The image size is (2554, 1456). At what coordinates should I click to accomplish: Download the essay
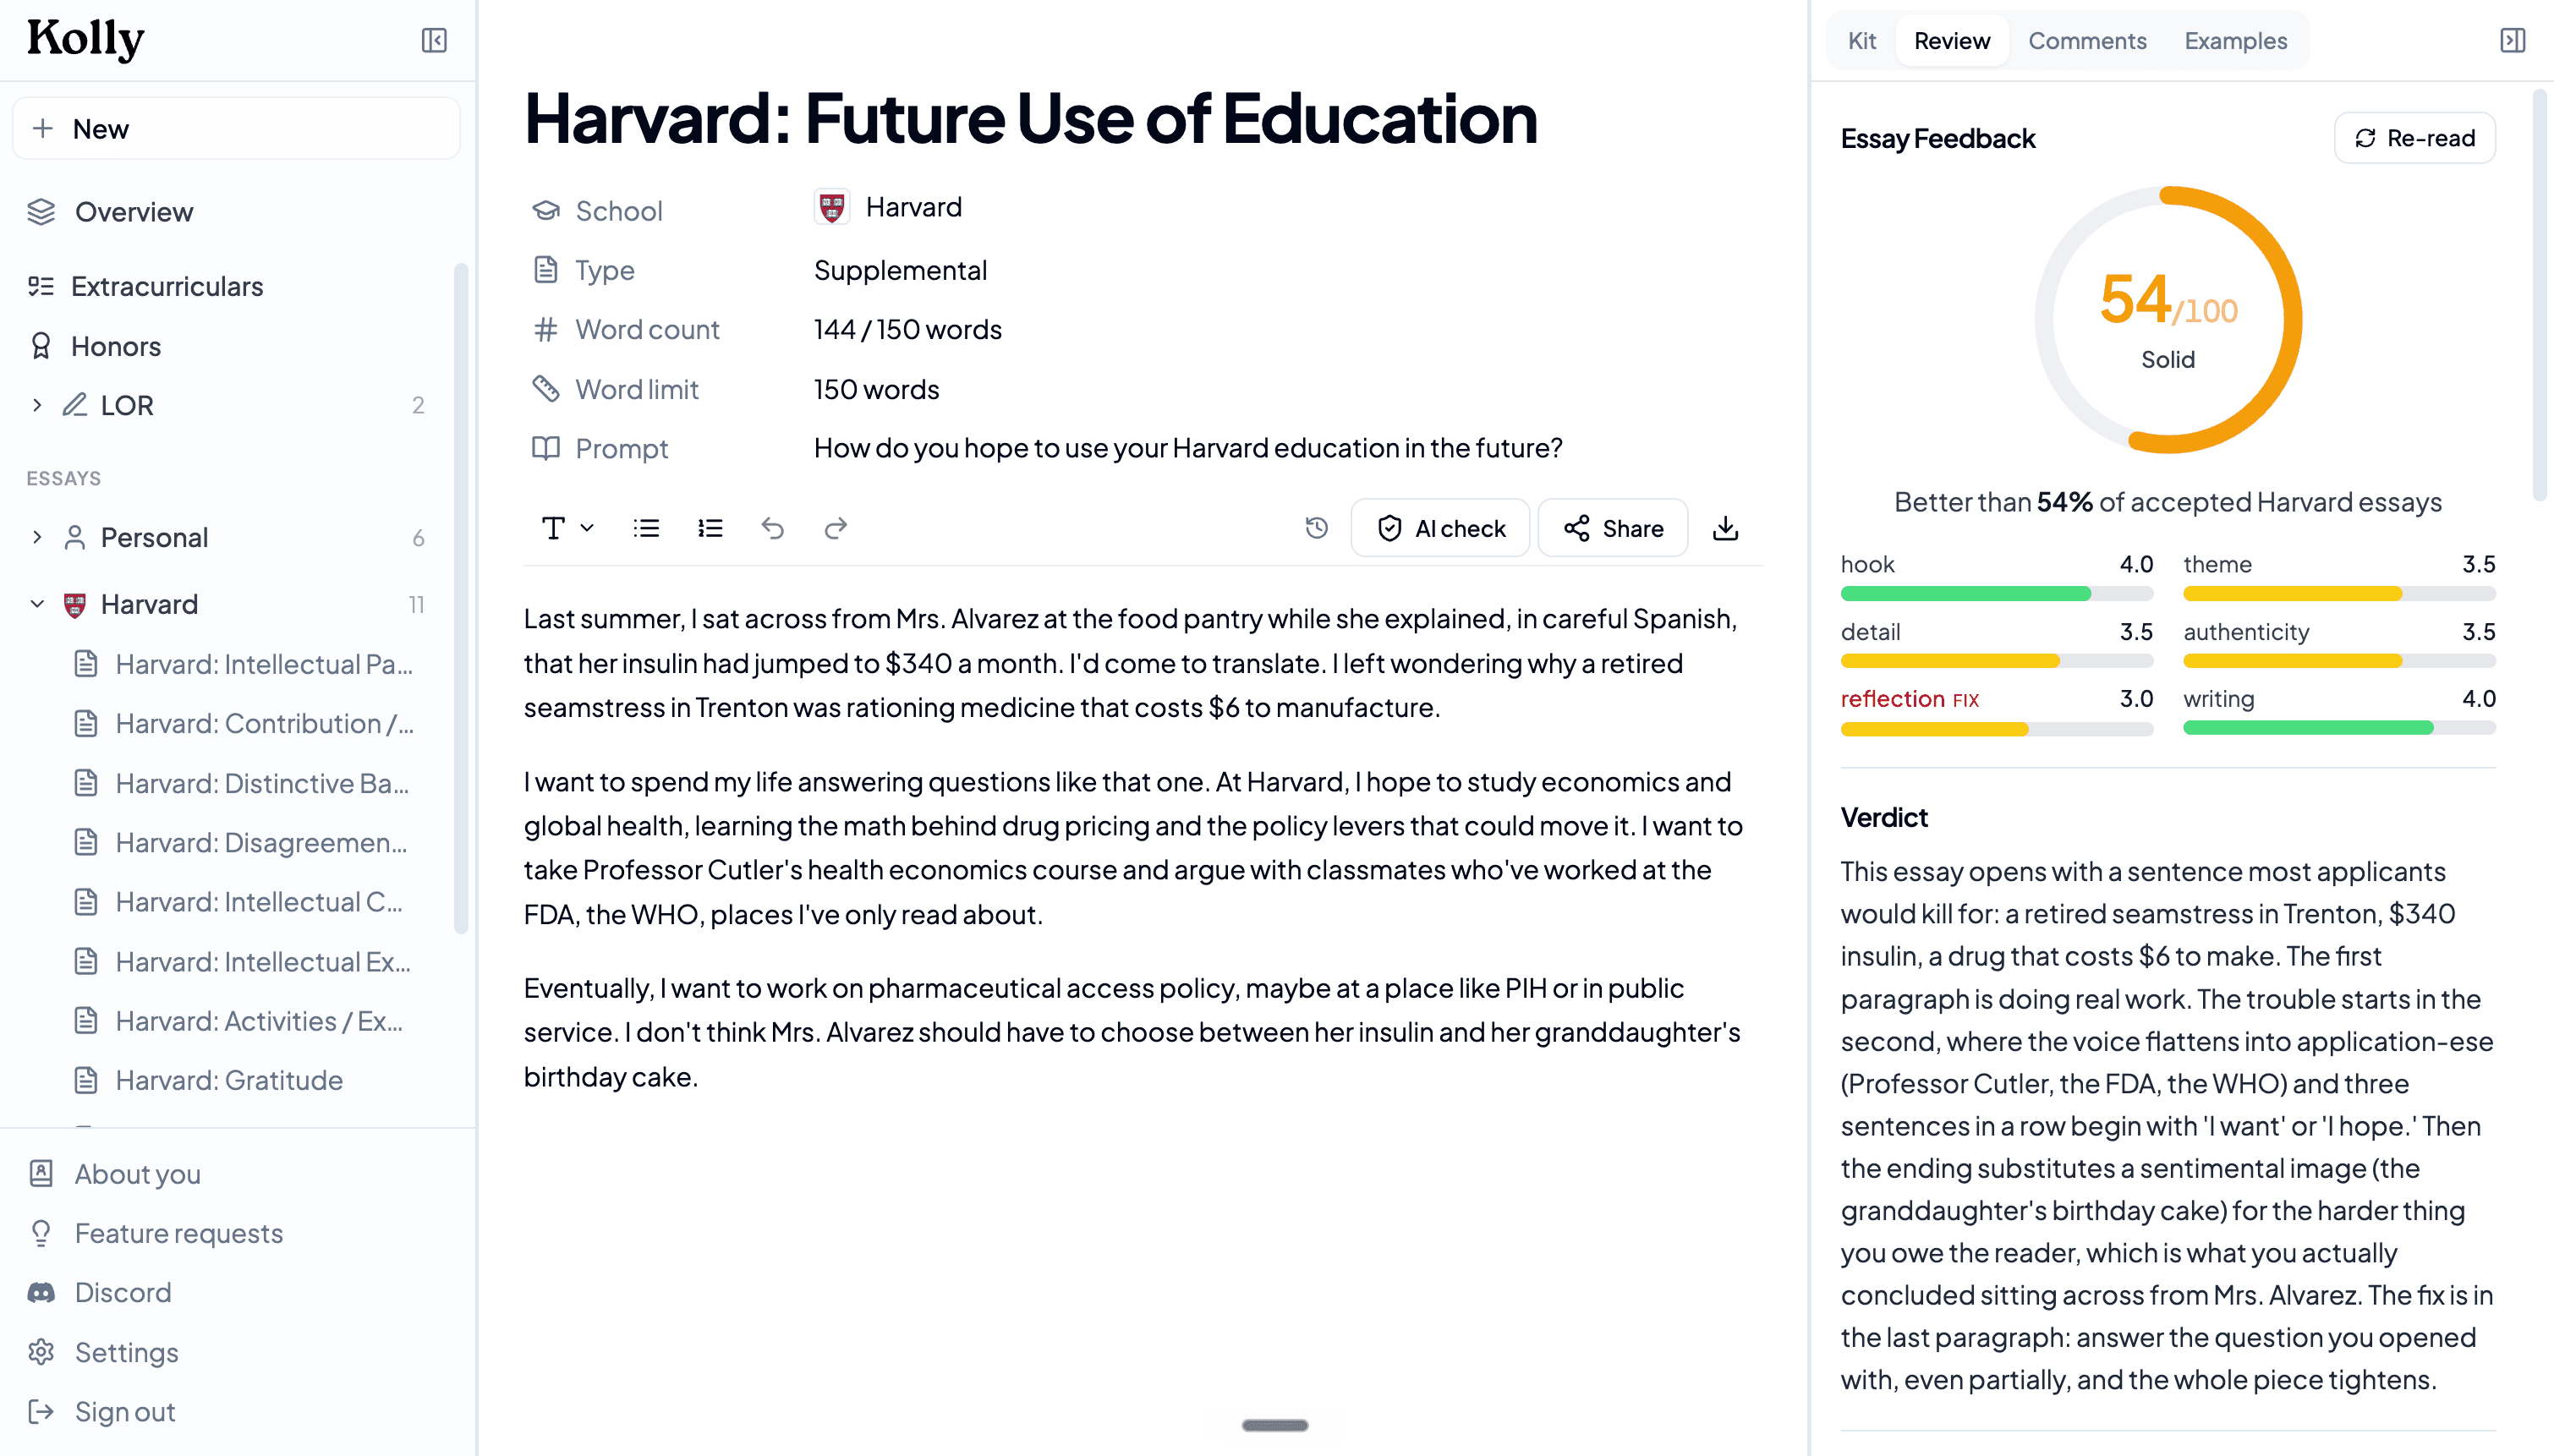(1725, 528)
